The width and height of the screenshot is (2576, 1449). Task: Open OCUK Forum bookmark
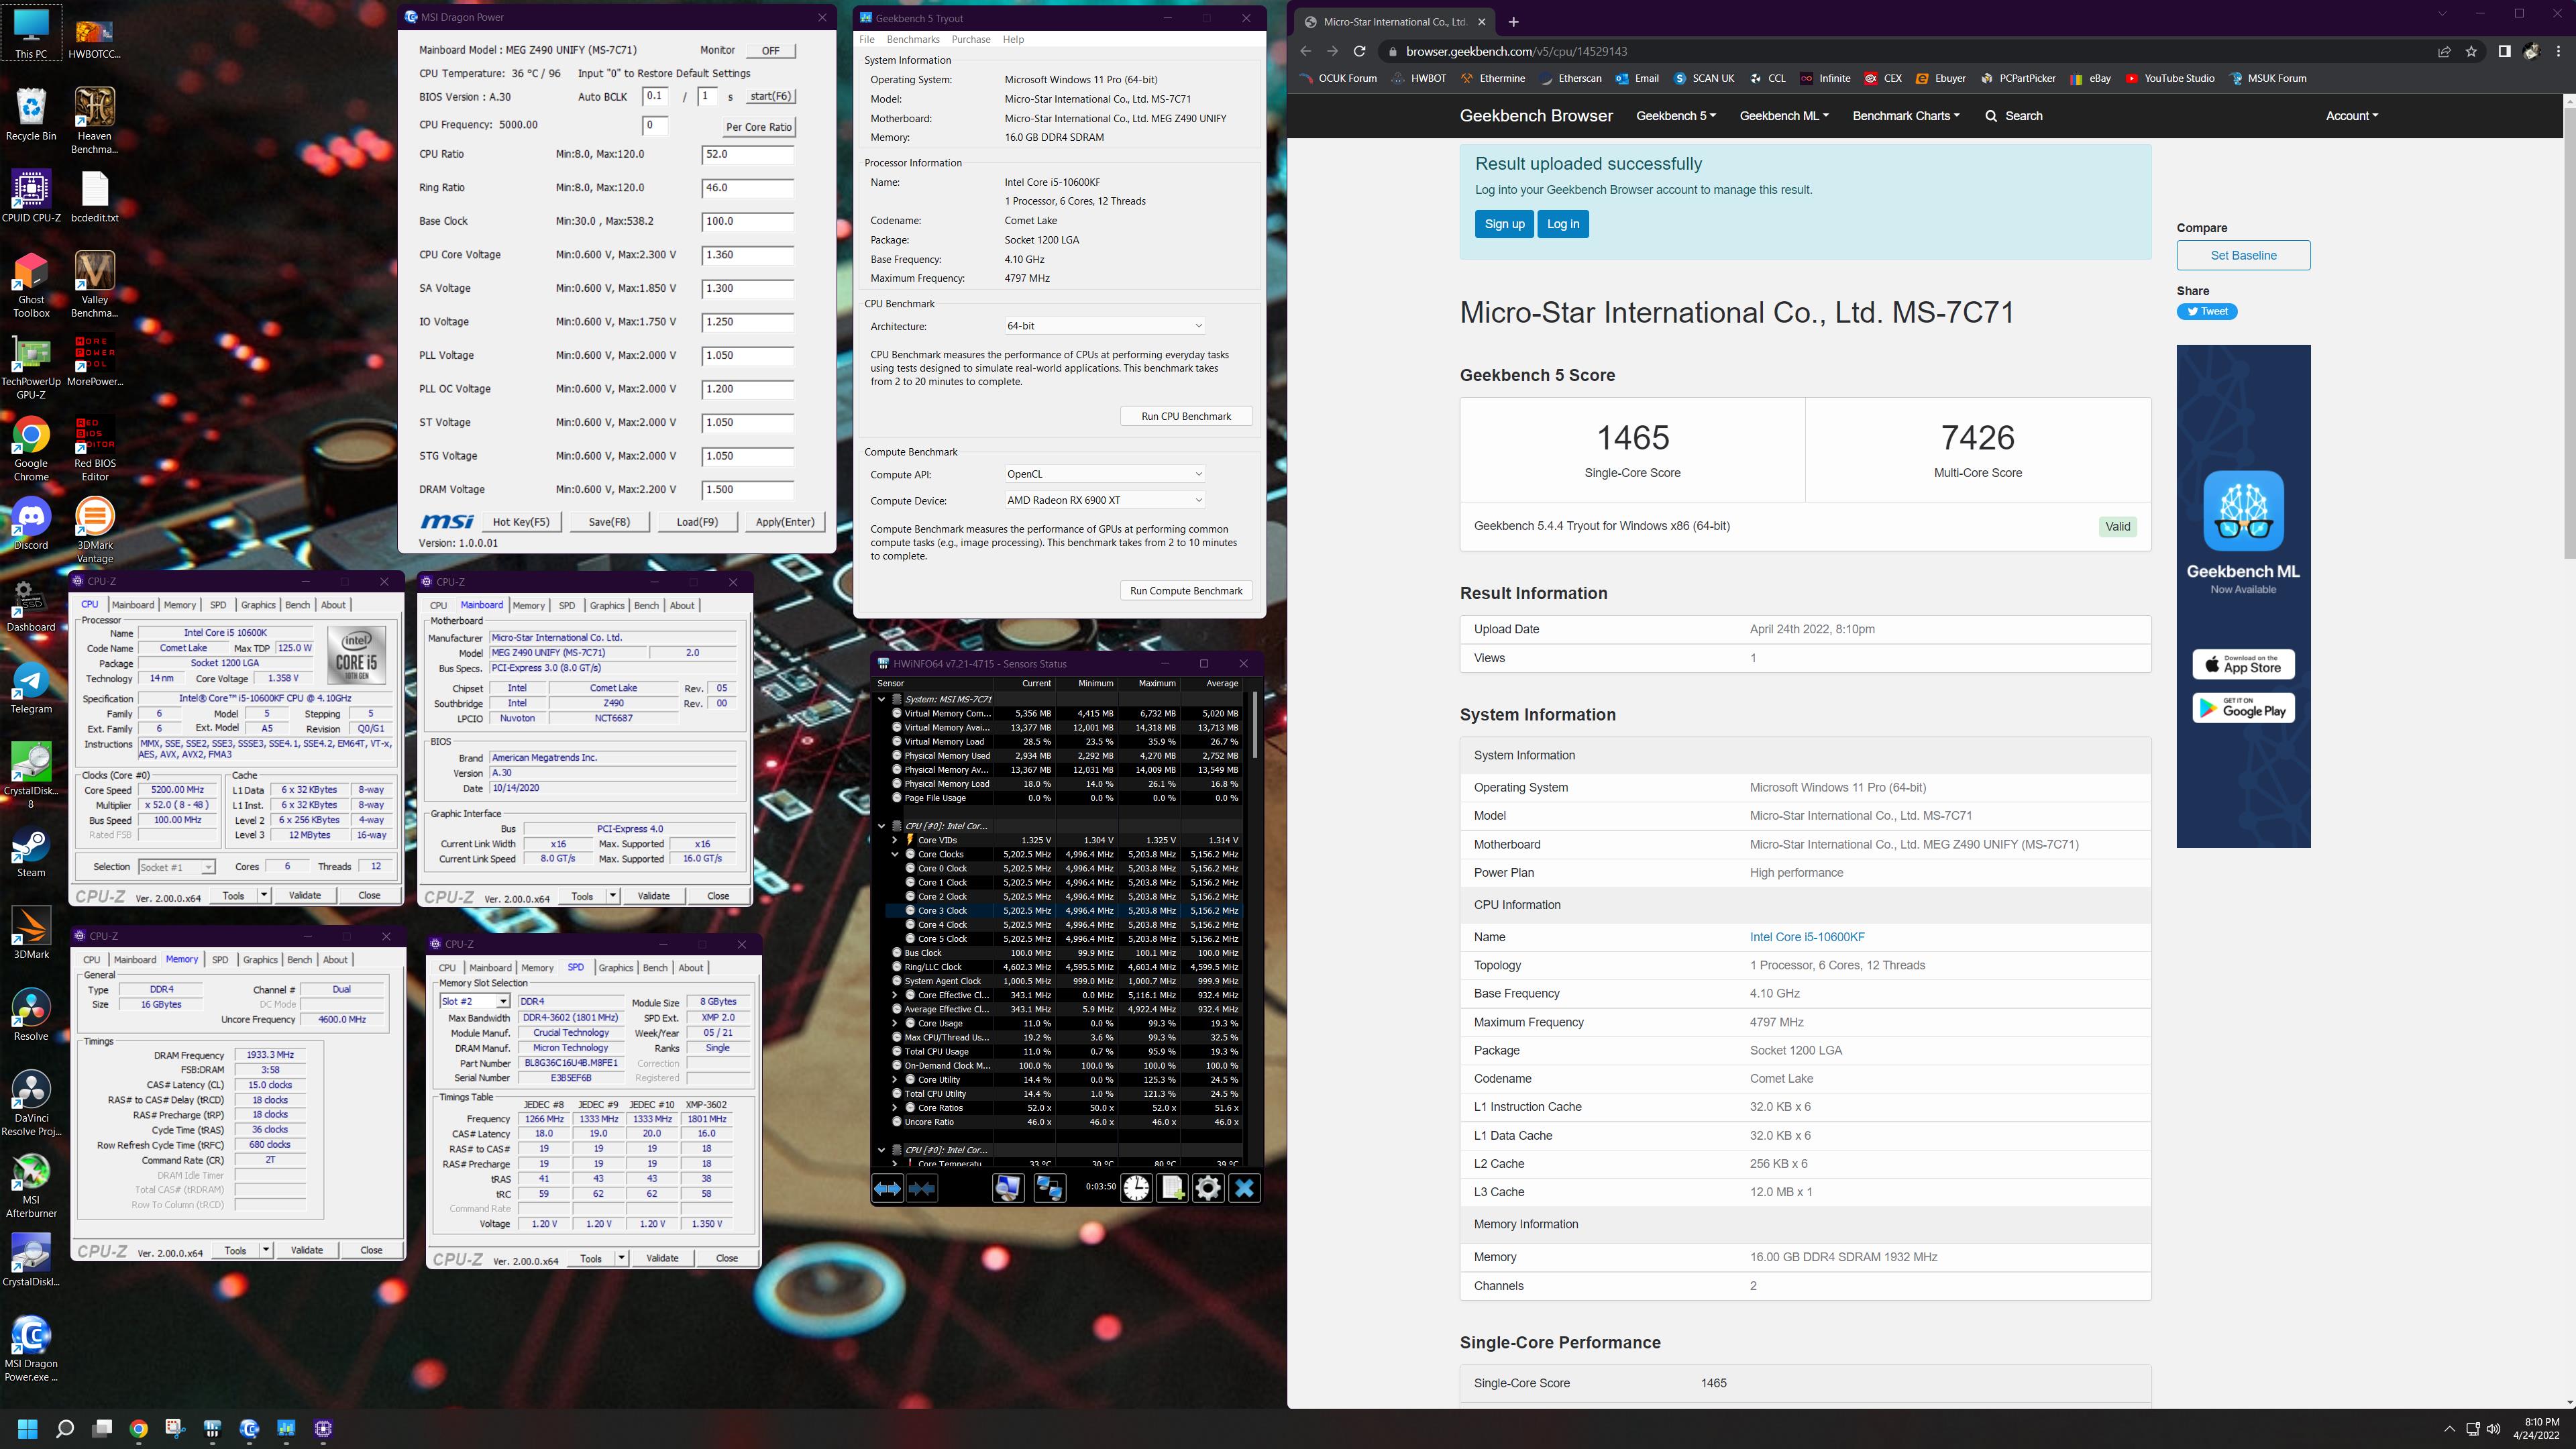pyautogui.click(x=1338, y=78)
